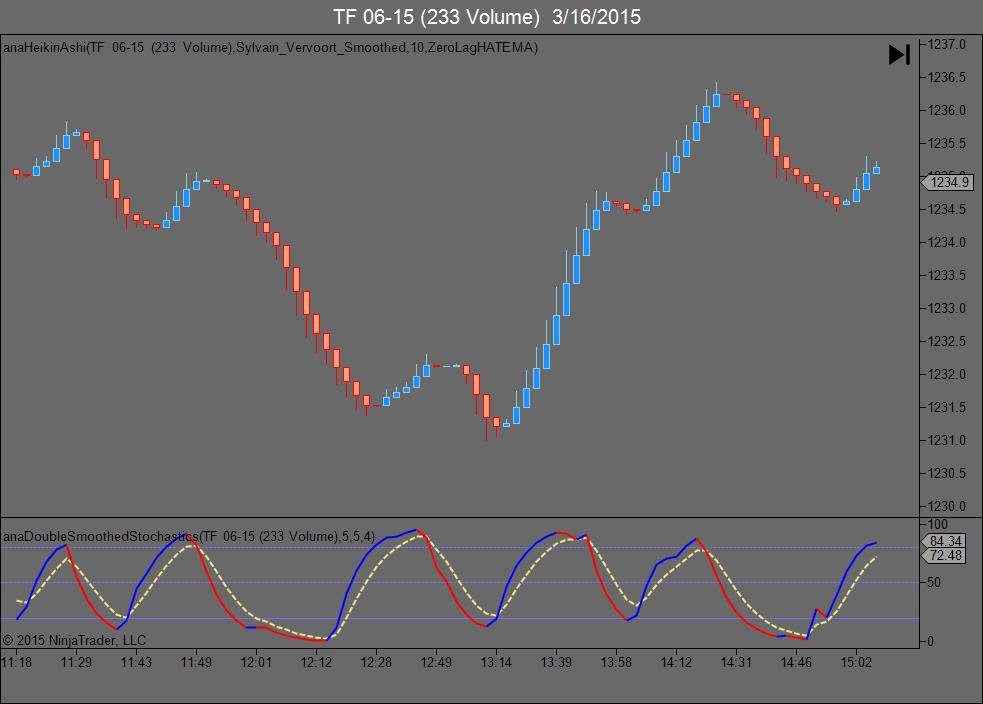Click the anaHeikinAshi indicator label
The image size is (983, 704).
(270, 48)
